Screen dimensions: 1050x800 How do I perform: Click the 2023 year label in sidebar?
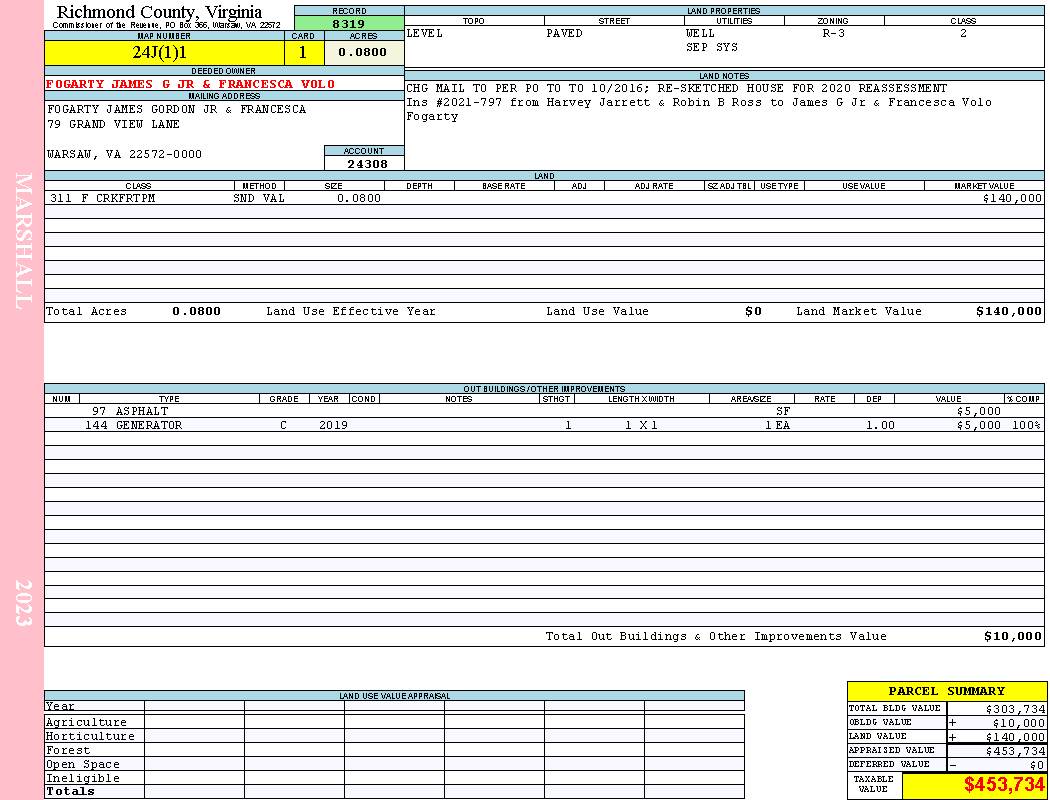coord(23,603)
